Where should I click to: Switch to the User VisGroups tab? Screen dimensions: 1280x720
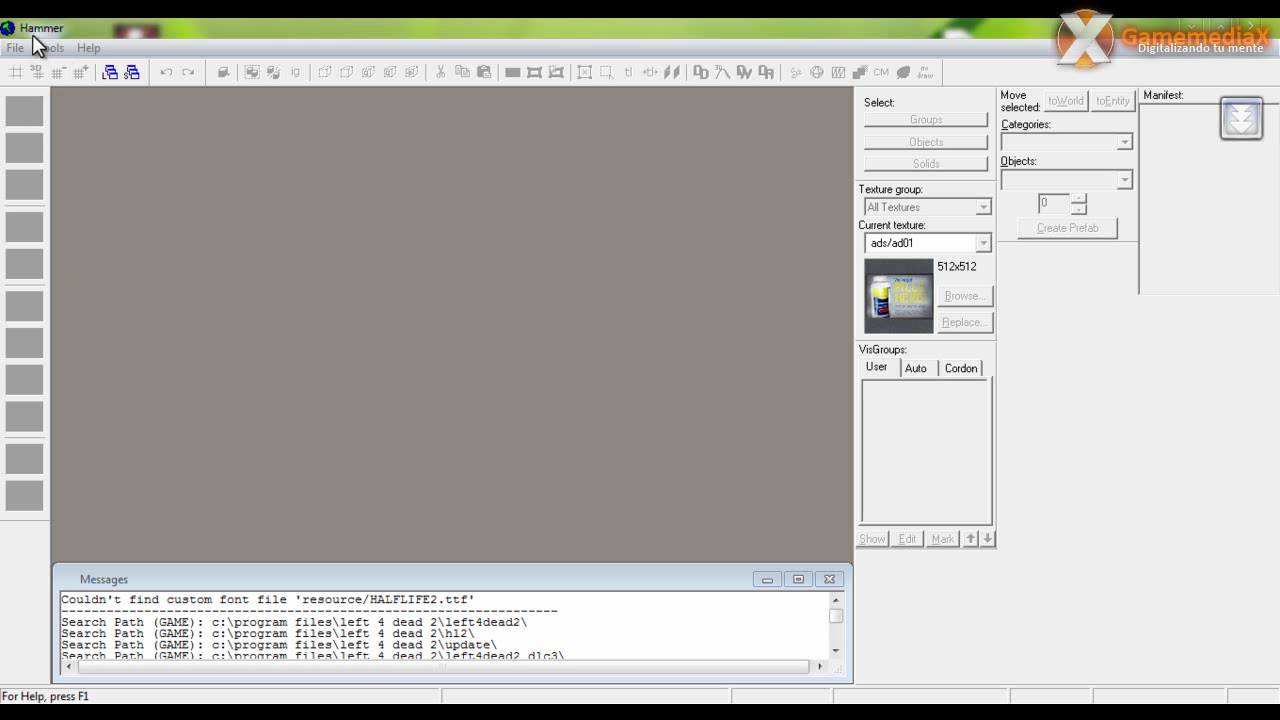click(877, 367)
